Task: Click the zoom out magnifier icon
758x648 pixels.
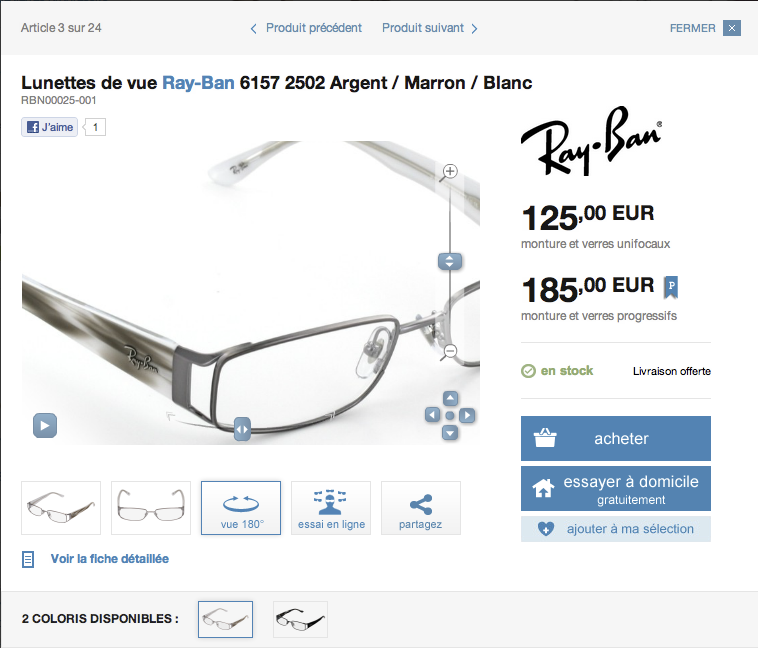Action: (450, 352)
